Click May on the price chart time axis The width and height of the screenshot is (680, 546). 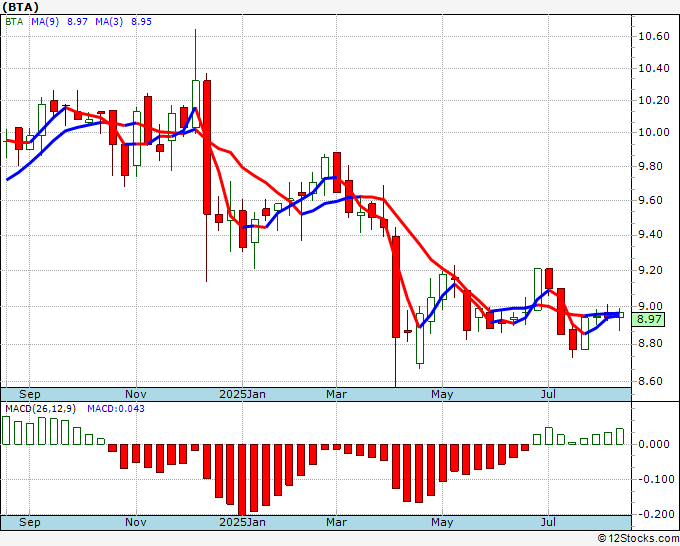tap(442, 394)
